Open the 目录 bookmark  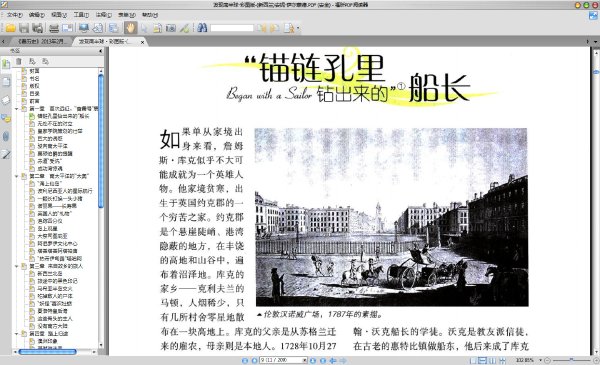[x=34, y=93]
